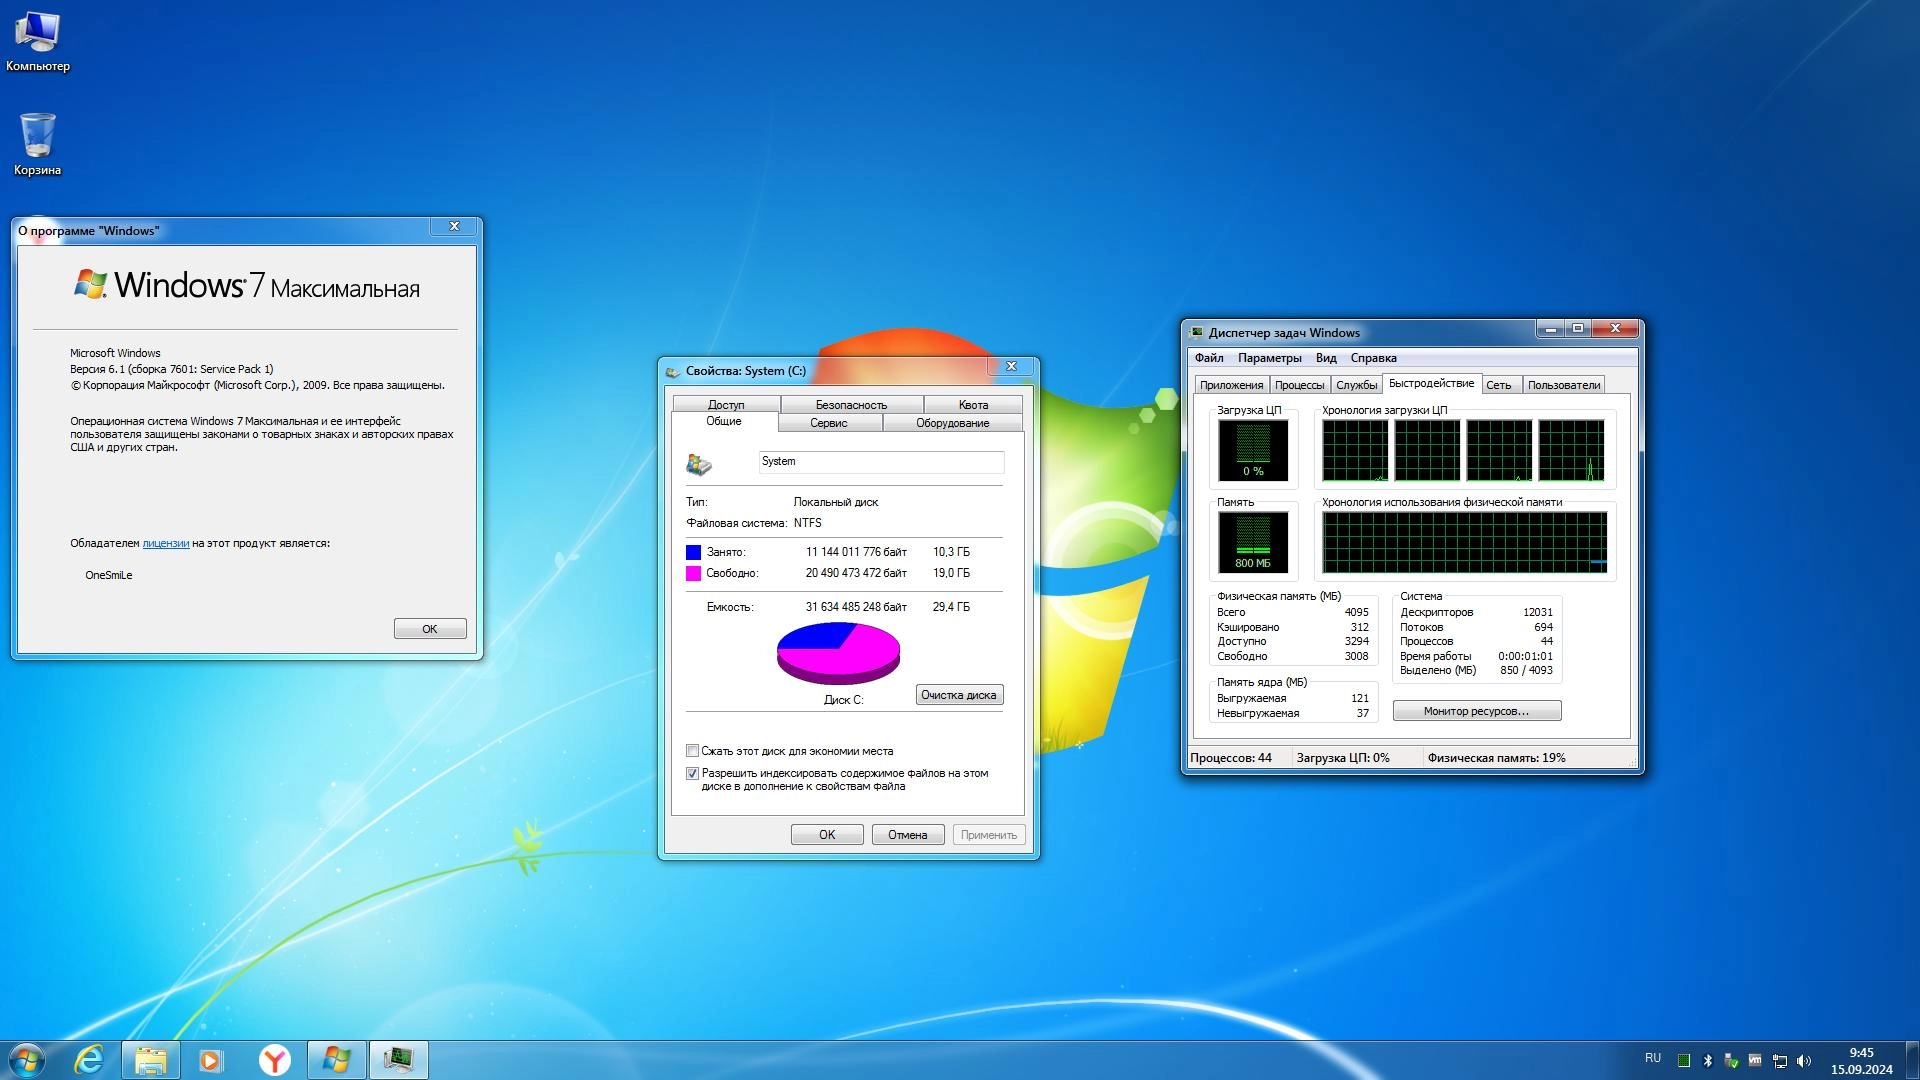Open the Параметры menu in Task Manager
The image size is (1920, 1080).
coord(1269,358)
